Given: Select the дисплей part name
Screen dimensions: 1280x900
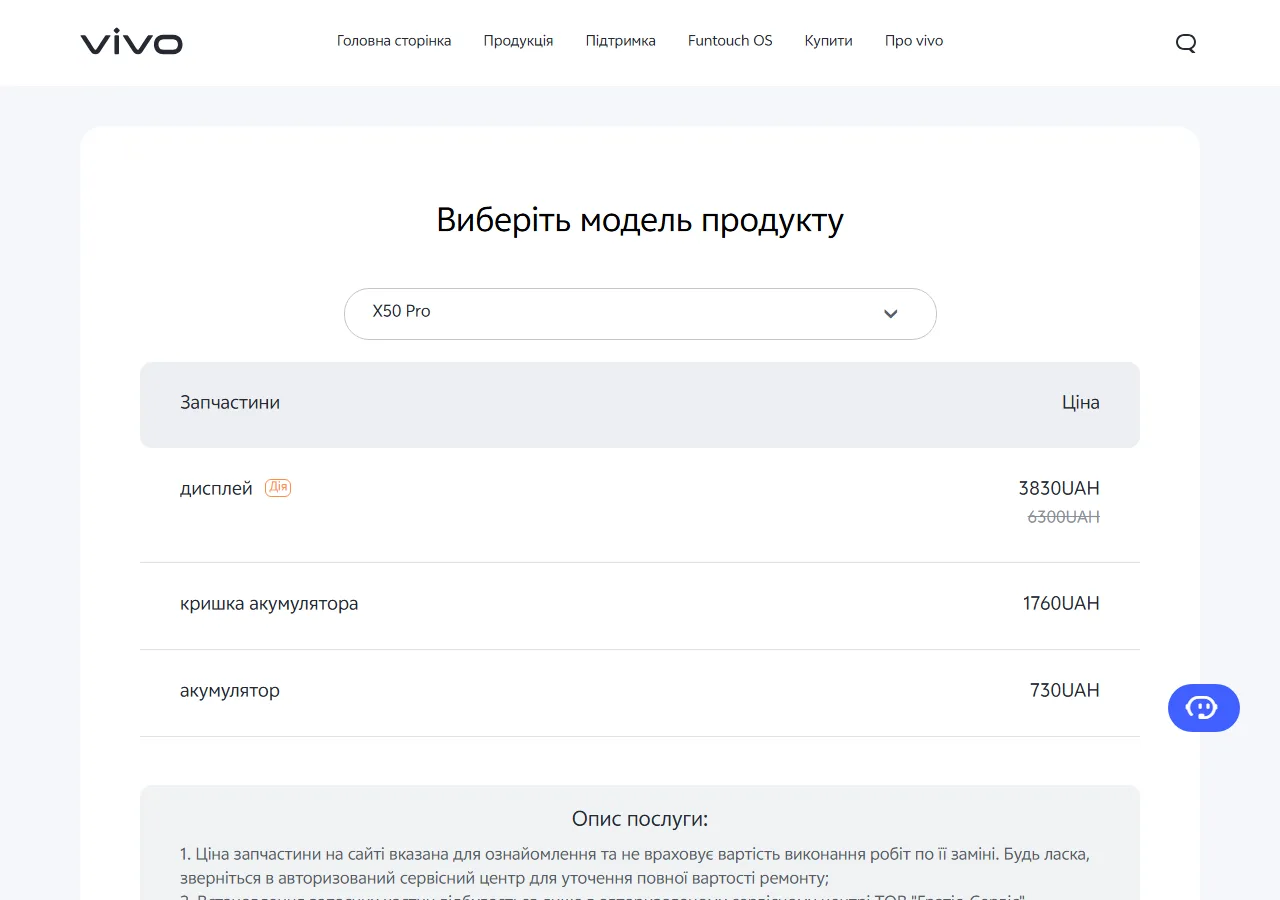Looking at the screenshot, I should pos(216,489).
